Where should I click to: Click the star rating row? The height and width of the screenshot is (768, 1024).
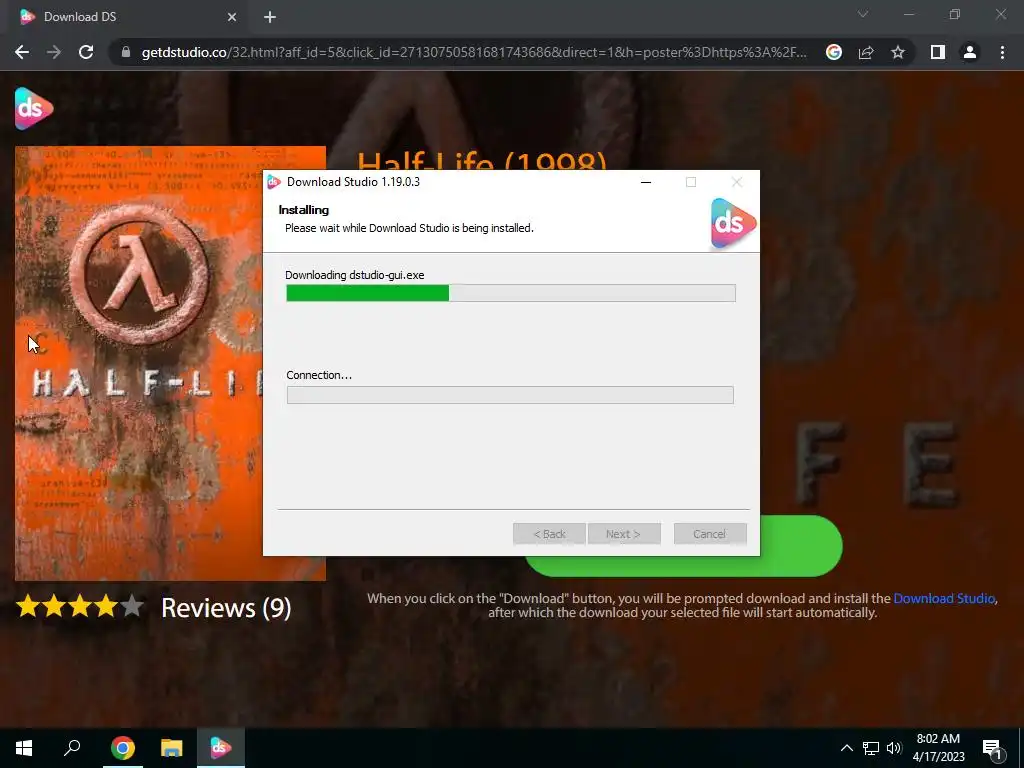pyautogui.click(x=80, y=607)
